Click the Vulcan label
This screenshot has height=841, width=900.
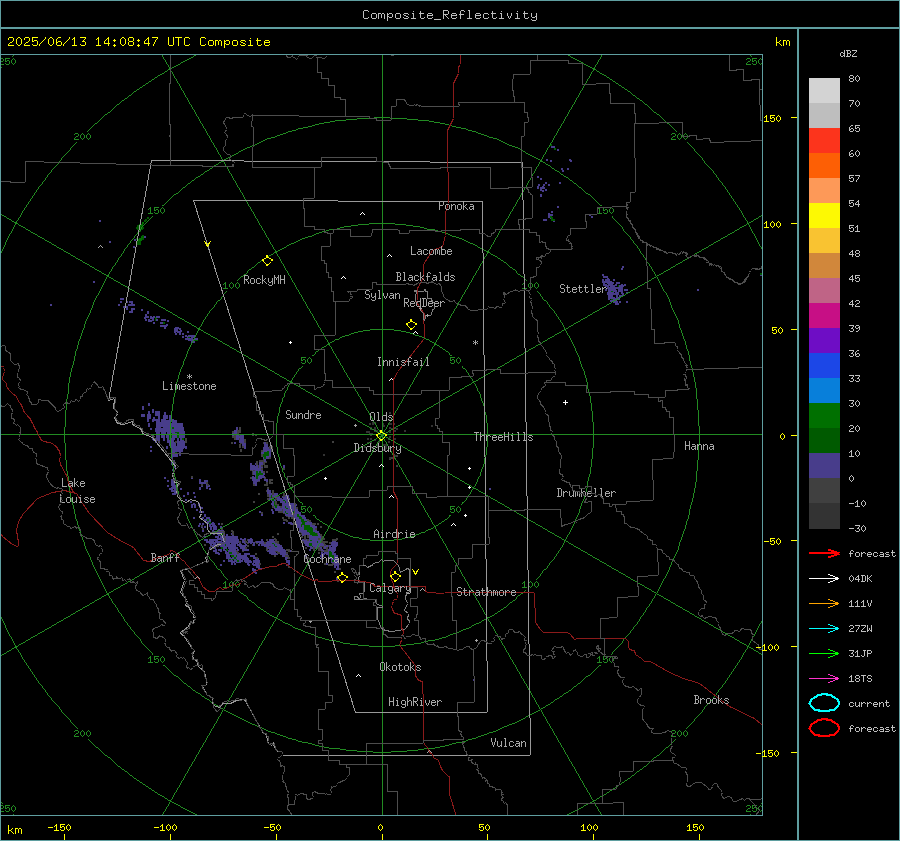click(509, 743)
